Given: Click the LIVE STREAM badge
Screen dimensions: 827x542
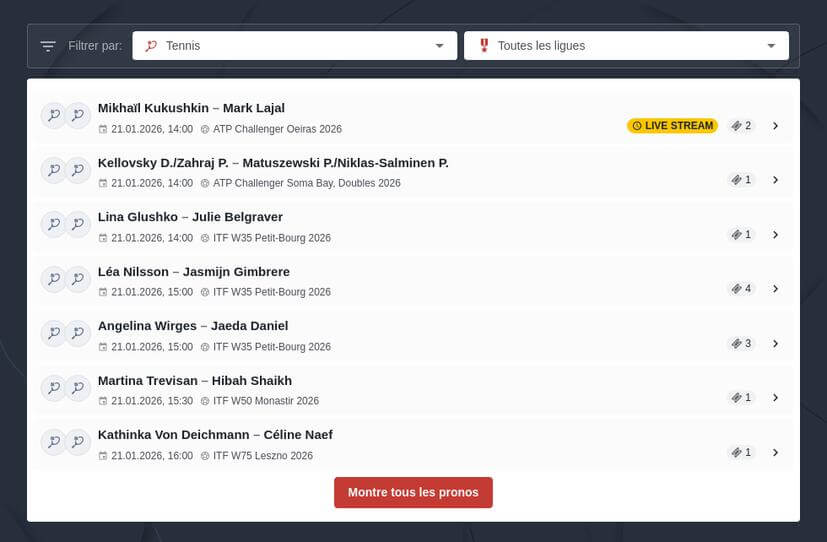Looking at the screenshot, I should 672,126.
